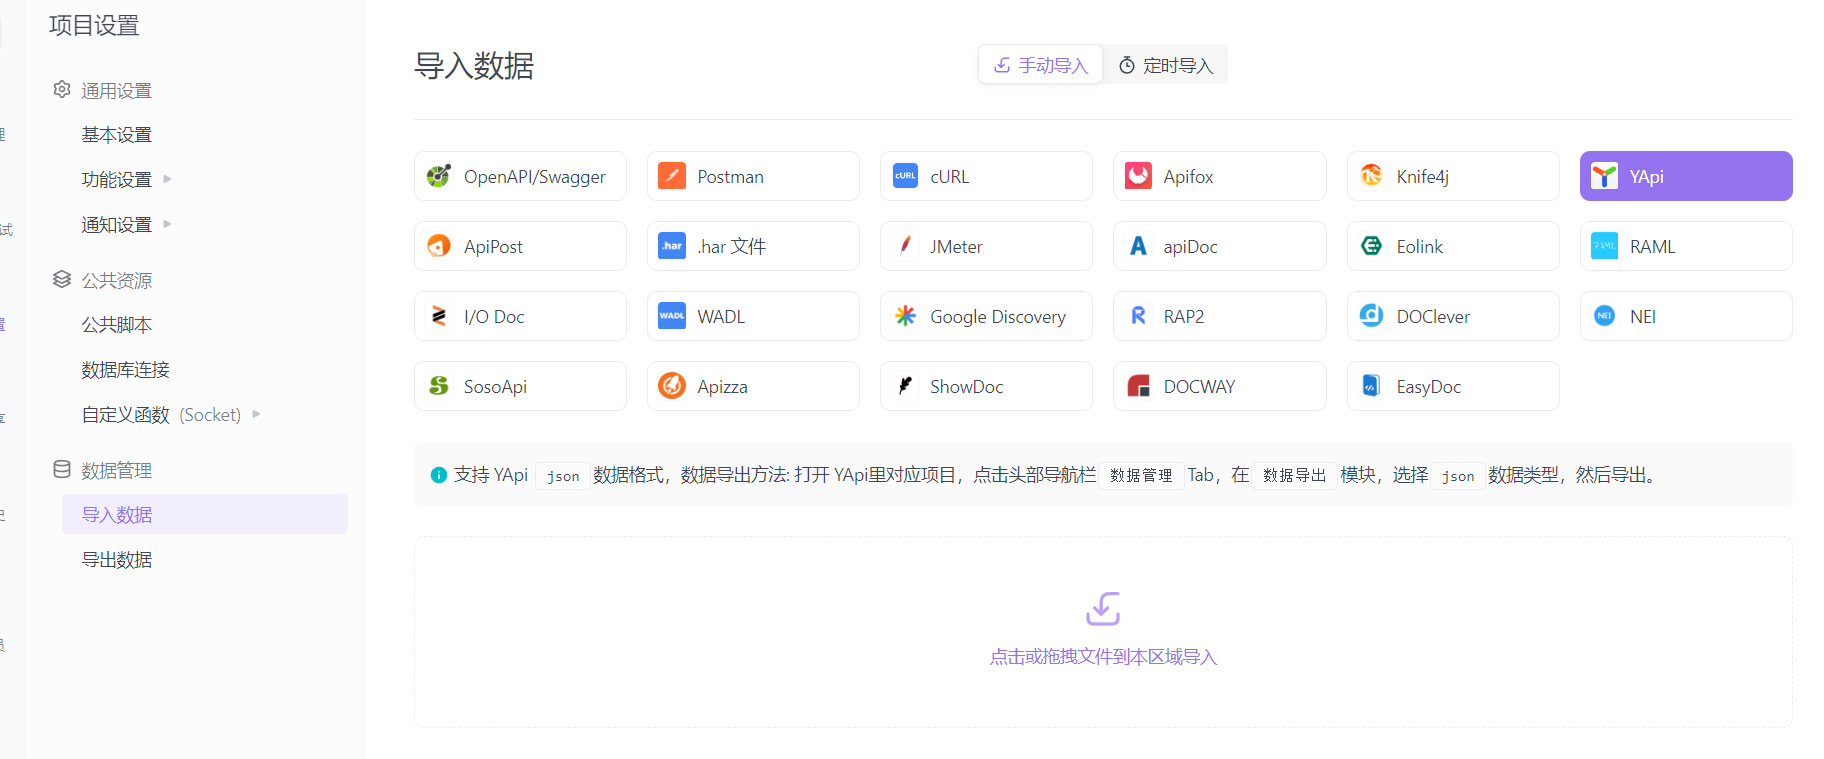Expand the 功能设置 submenu arrow
Screen dimensions: 1824x759
[167, 179]
